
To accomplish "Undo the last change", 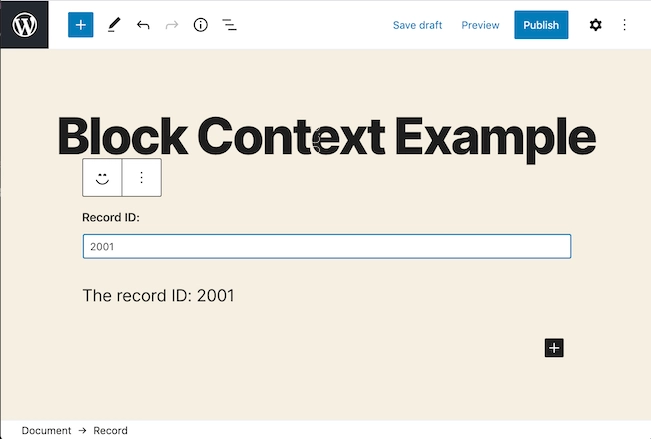I will [143, 25].
